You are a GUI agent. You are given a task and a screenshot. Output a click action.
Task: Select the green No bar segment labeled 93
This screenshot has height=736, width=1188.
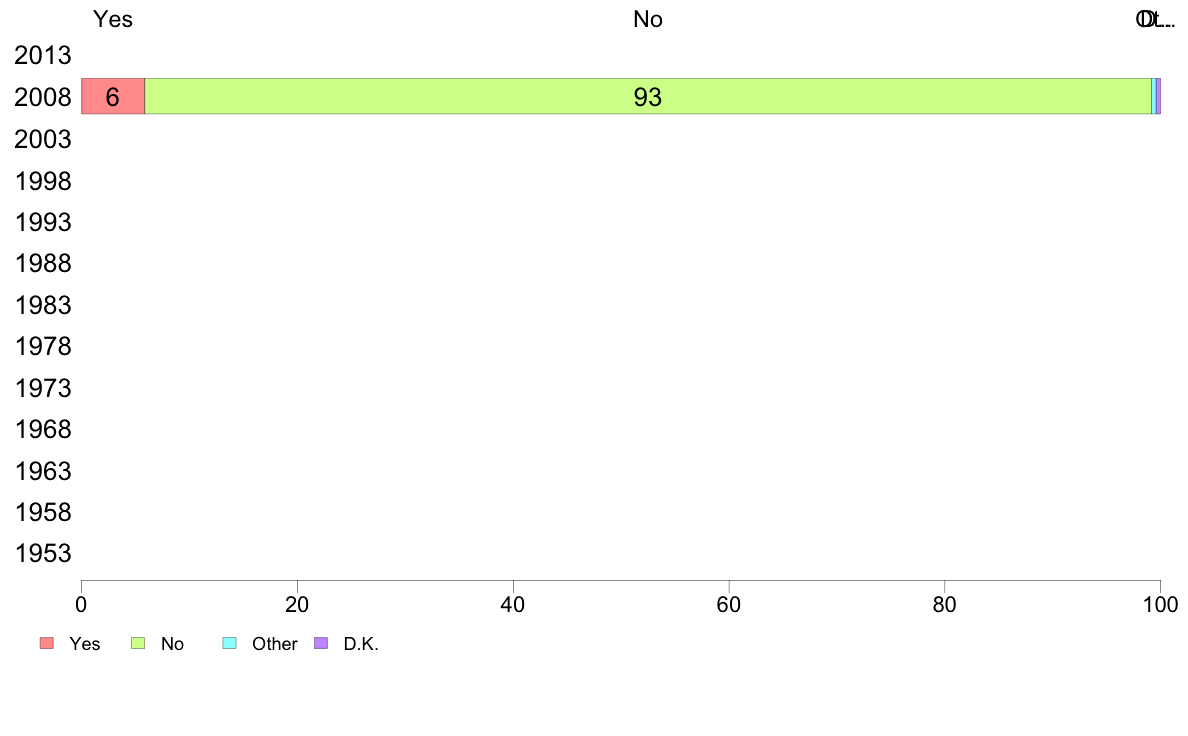click(x=648, y=96)
